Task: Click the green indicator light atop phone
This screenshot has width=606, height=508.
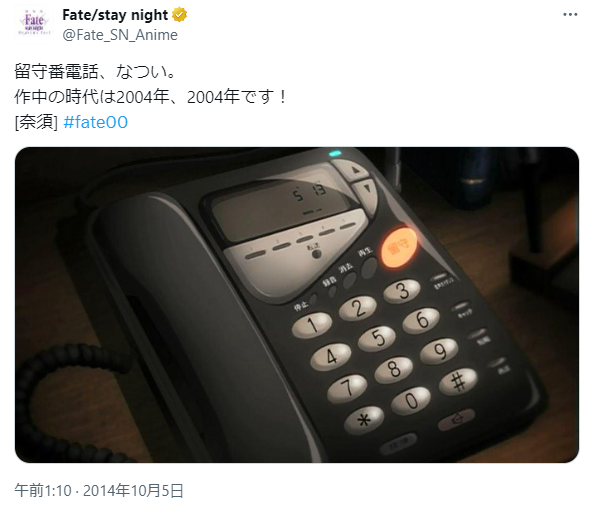Action: point(335,153)
